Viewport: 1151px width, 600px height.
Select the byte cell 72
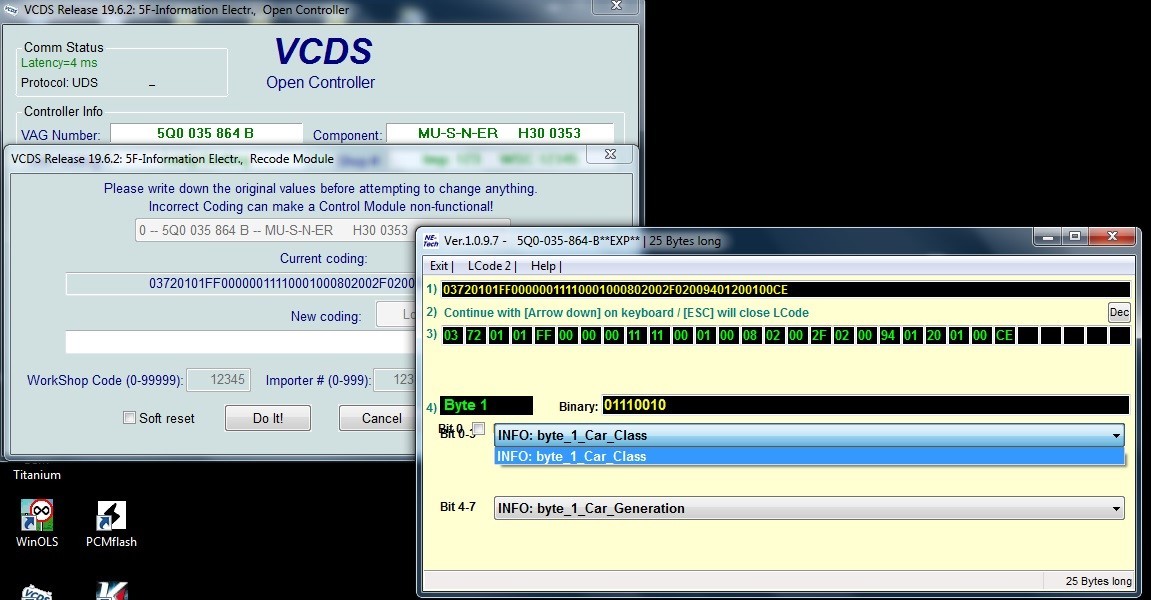474,336
